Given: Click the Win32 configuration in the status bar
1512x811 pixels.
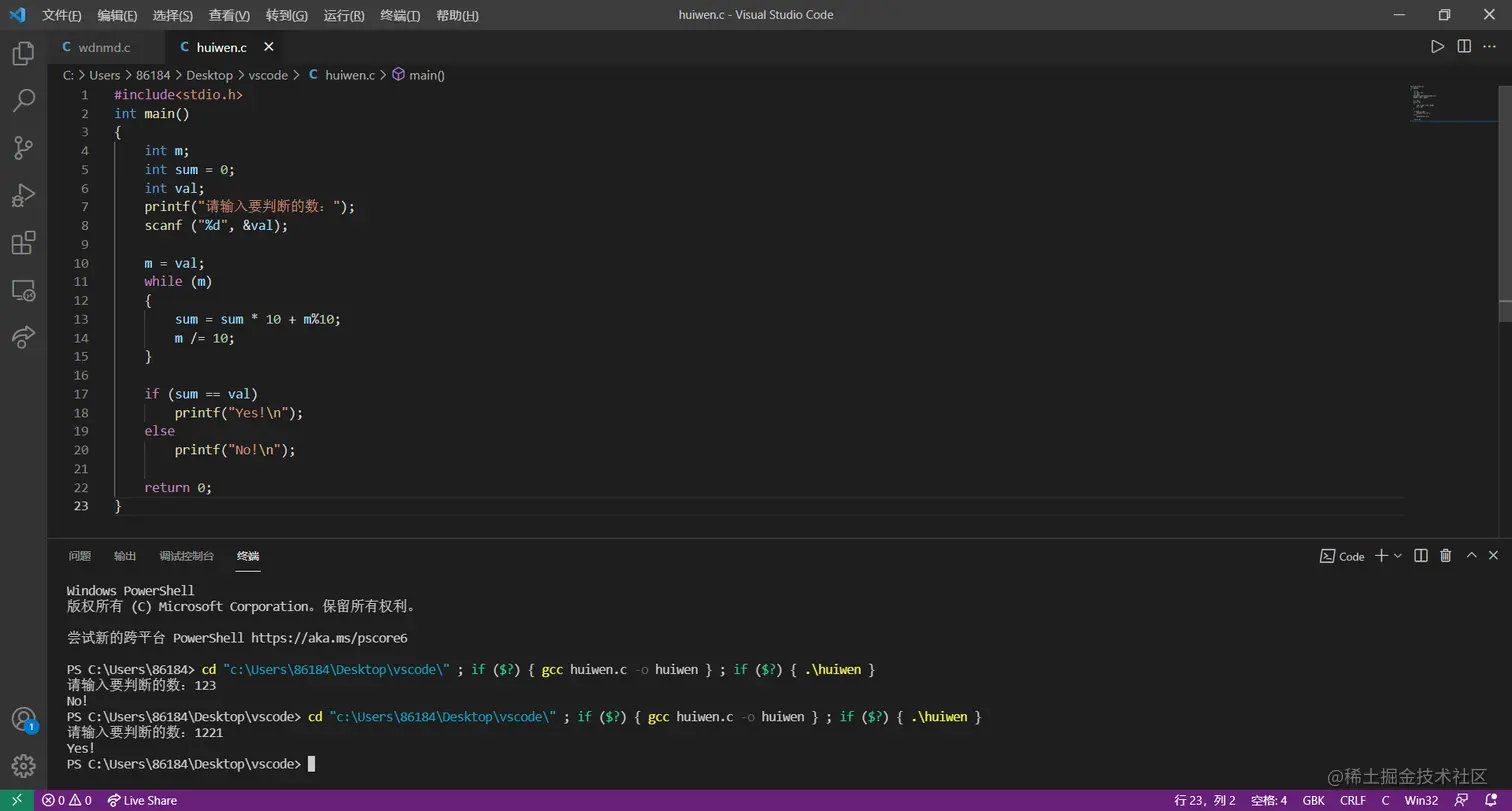Looking at the screenshot, I should 1421,800.
